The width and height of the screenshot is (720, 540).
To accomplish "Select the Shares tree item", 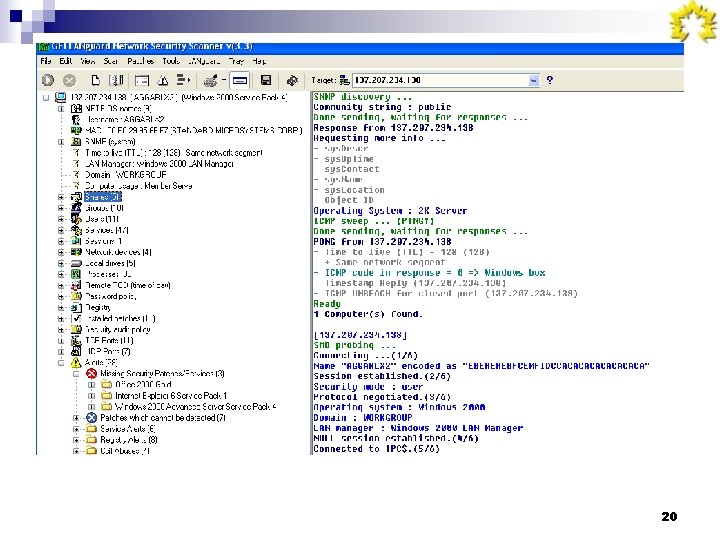I will pyautogui.click(x=103, y=197).
